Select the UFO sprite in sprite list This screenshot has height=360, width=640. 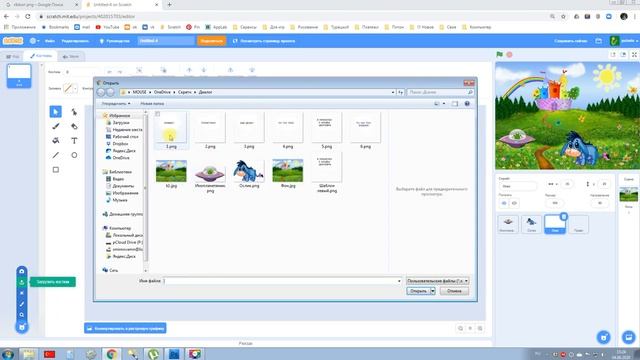coord(508,224)
